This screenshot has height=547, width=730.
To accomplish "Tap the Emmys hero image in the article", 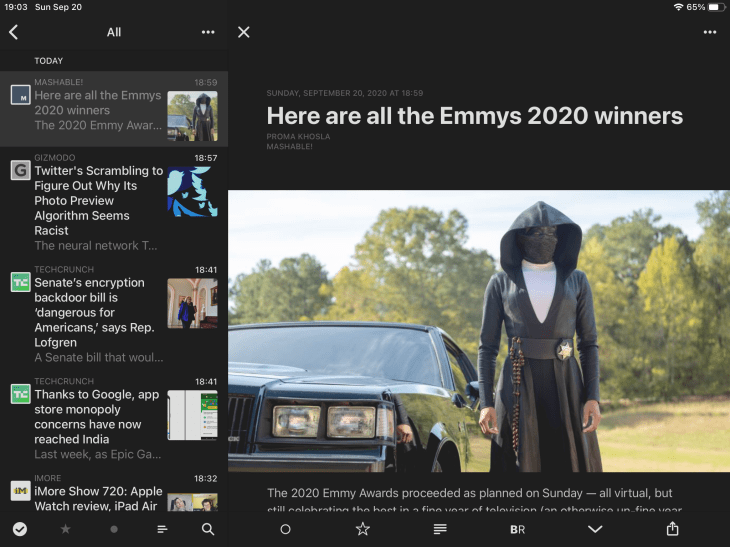I will pyautogui.click(x=479, y=330).
